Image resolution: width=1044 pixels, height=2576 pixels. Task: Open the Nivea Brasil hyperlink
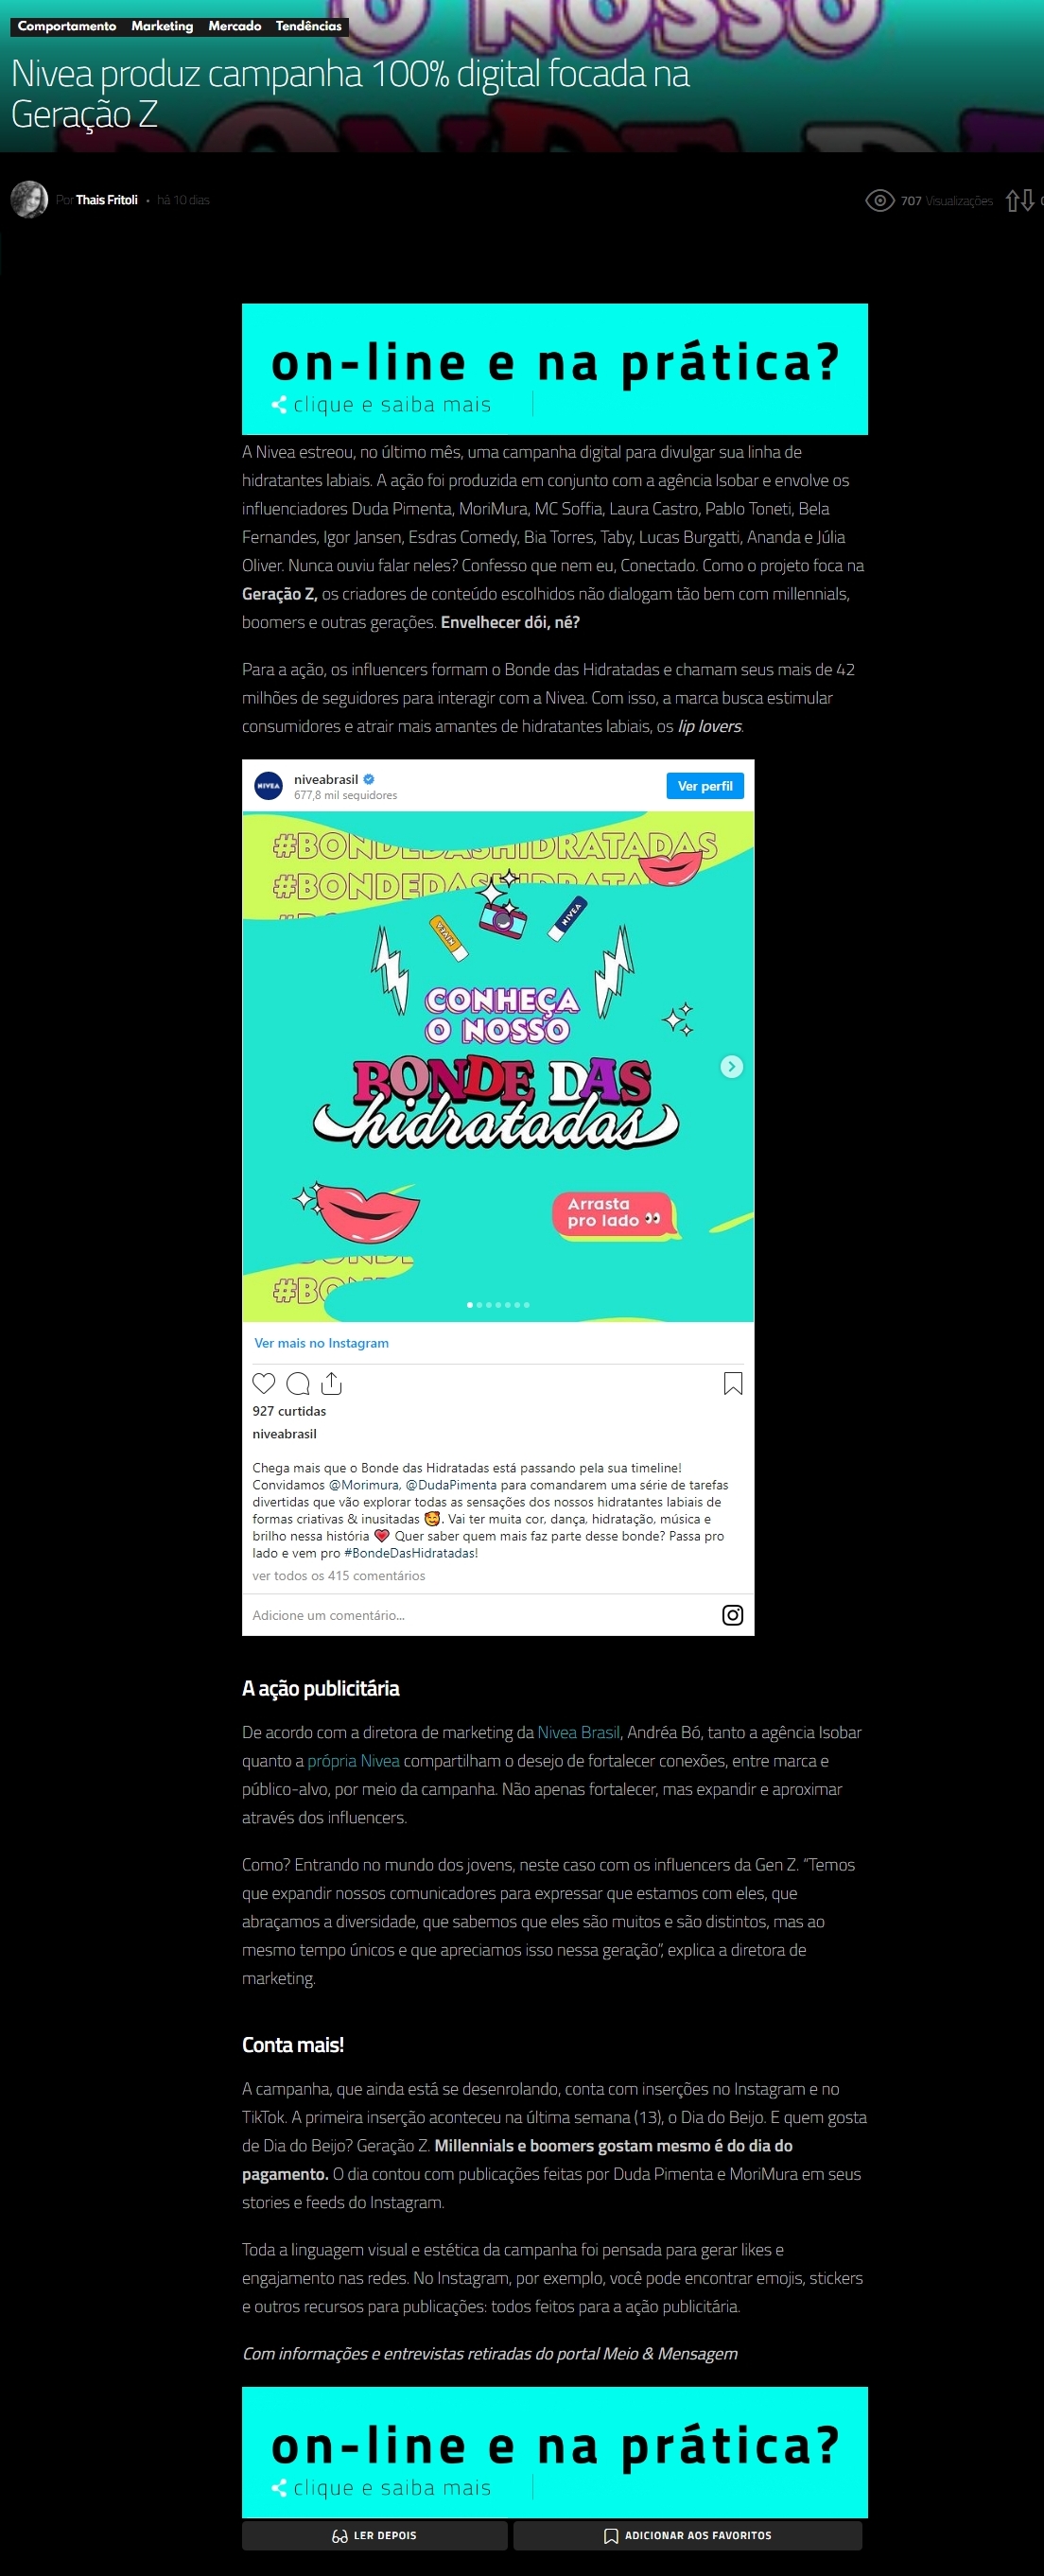tap(579, 1732)
